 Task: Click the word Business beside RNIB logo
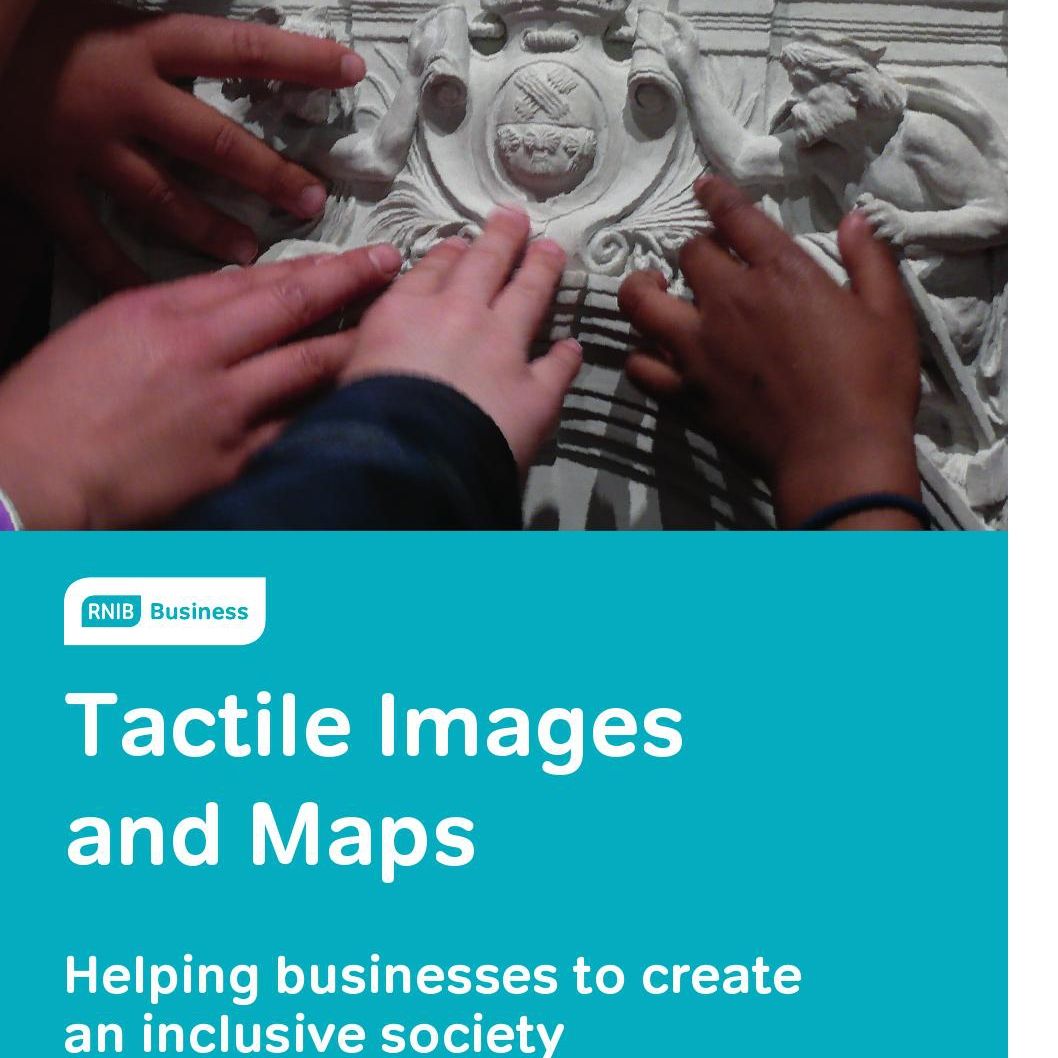click(x=198, y=612)
